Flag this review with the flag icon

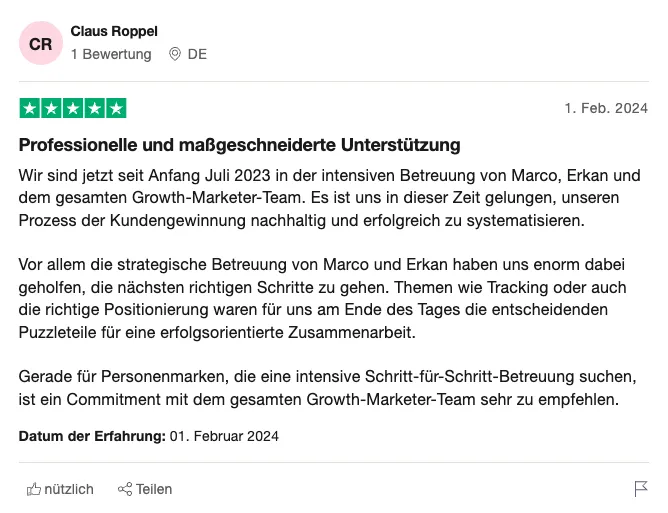[x=641, y=489]
